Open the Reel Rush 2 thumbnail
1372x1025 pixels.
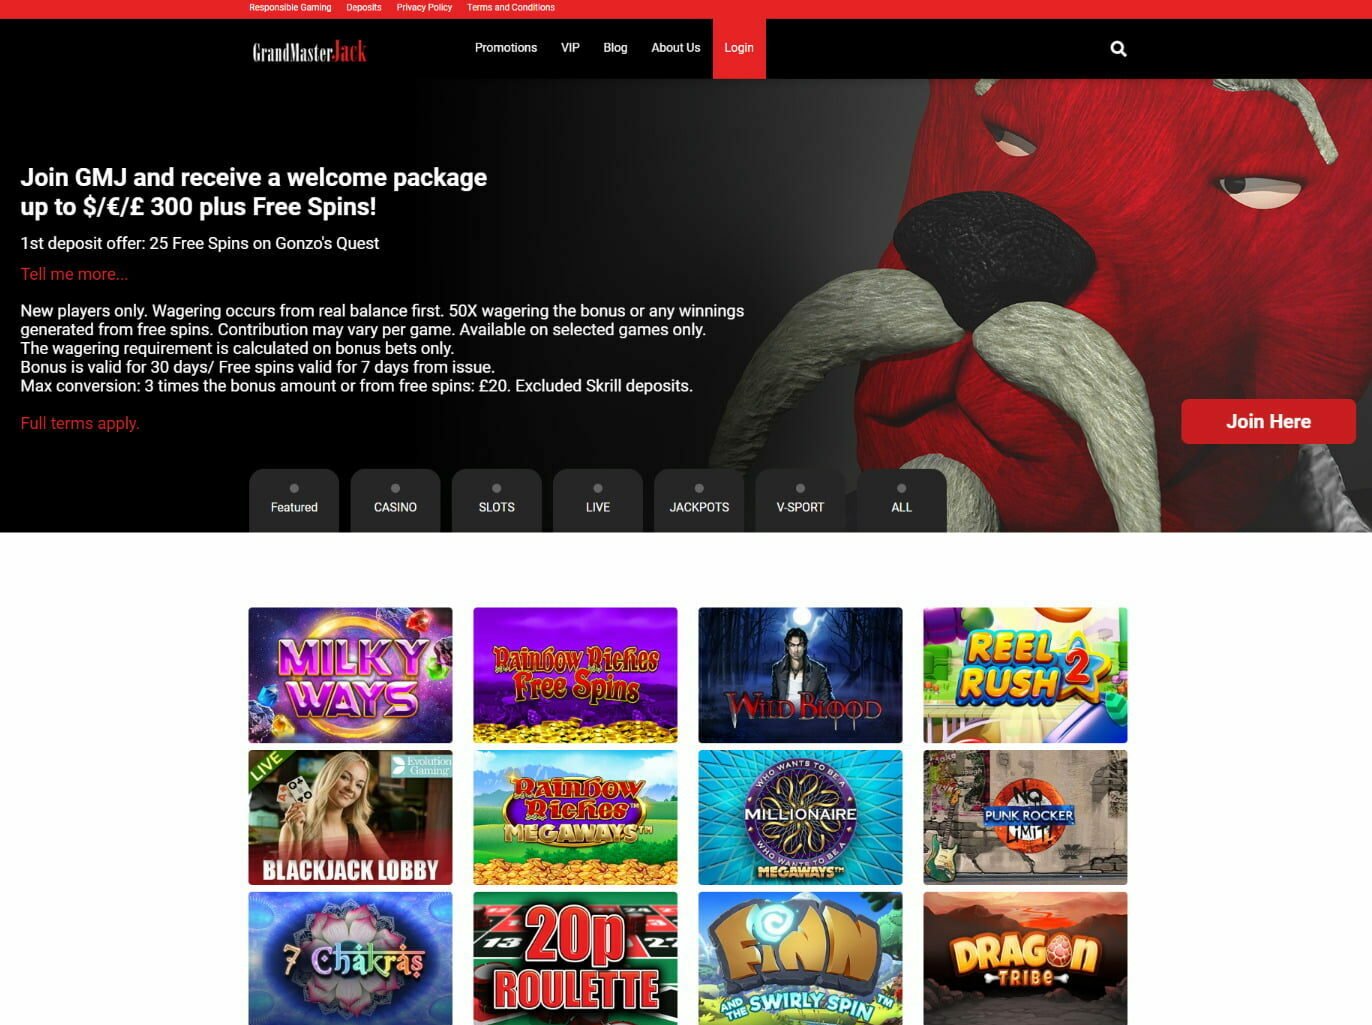click(1025, 675)
